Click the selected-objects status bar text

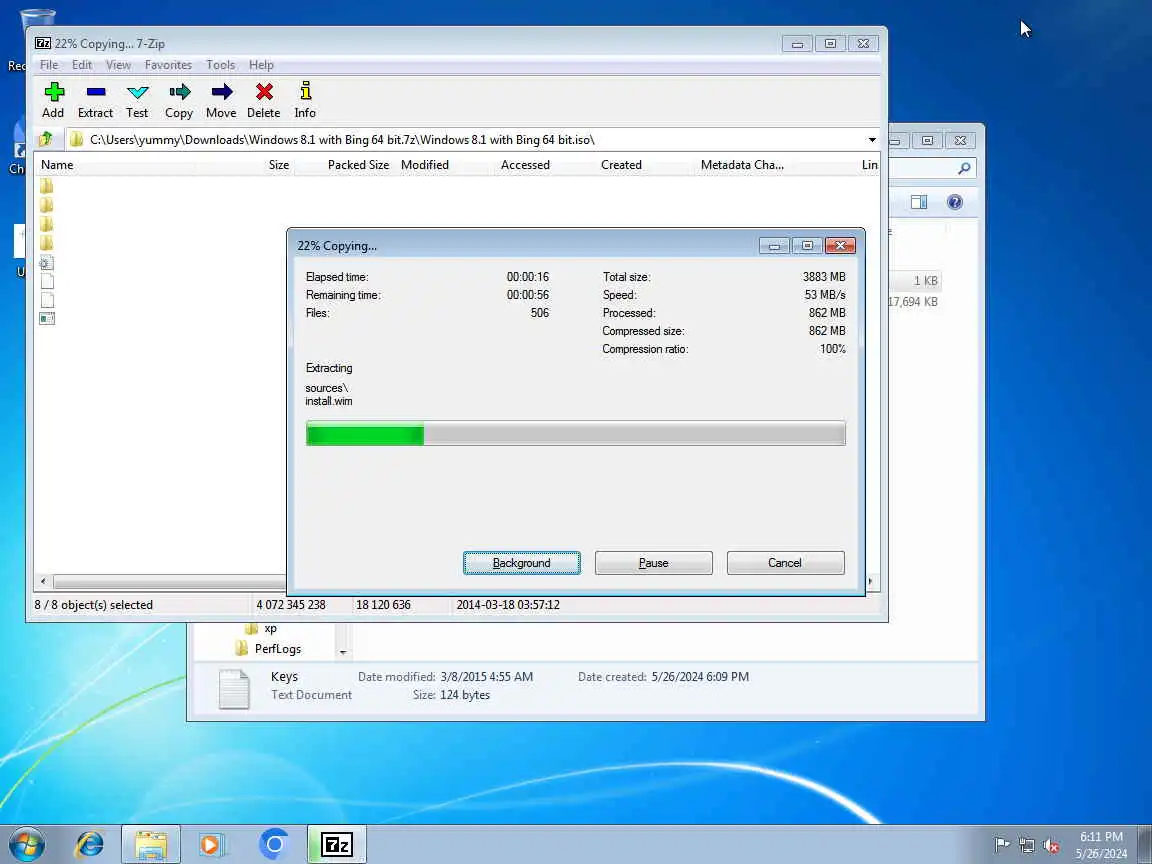94,605
